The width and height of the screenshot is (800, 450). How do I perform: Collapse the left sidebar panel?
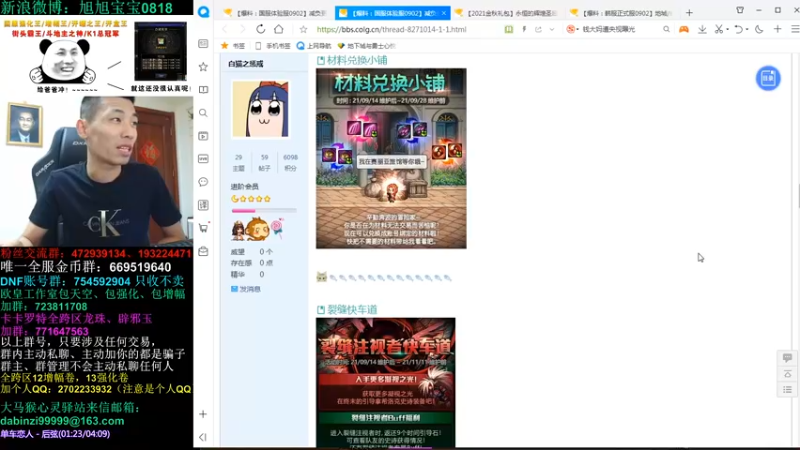tap(203, 437)
